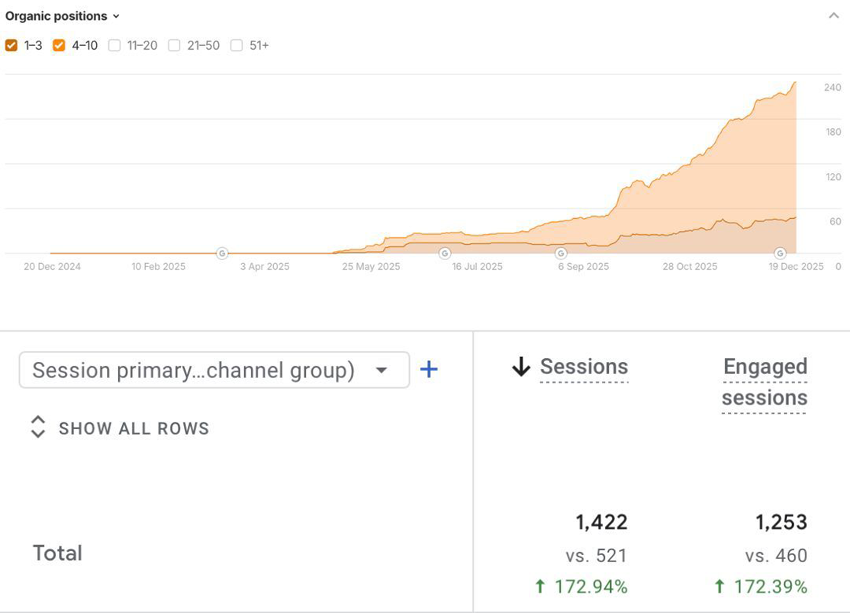
Task: Enable the 21–50 positions checkbox
Action: tap(175, 45)
